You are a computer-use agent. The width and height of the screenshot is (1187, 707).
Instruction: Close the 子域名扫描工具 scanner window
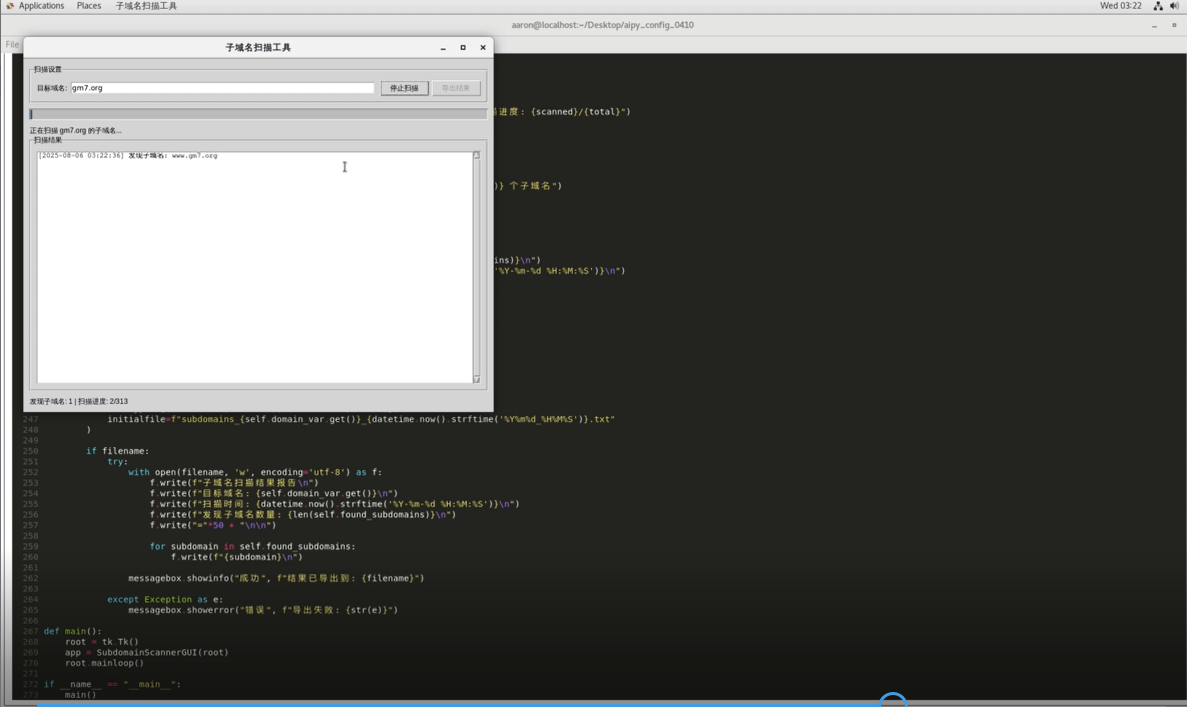(483, 48)
